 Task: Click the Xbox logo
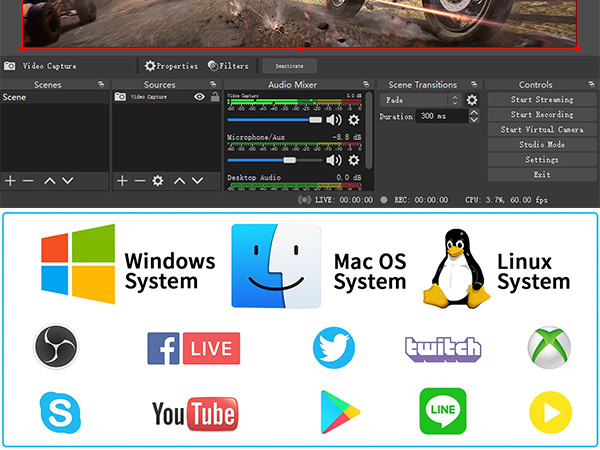pos(549,347)
